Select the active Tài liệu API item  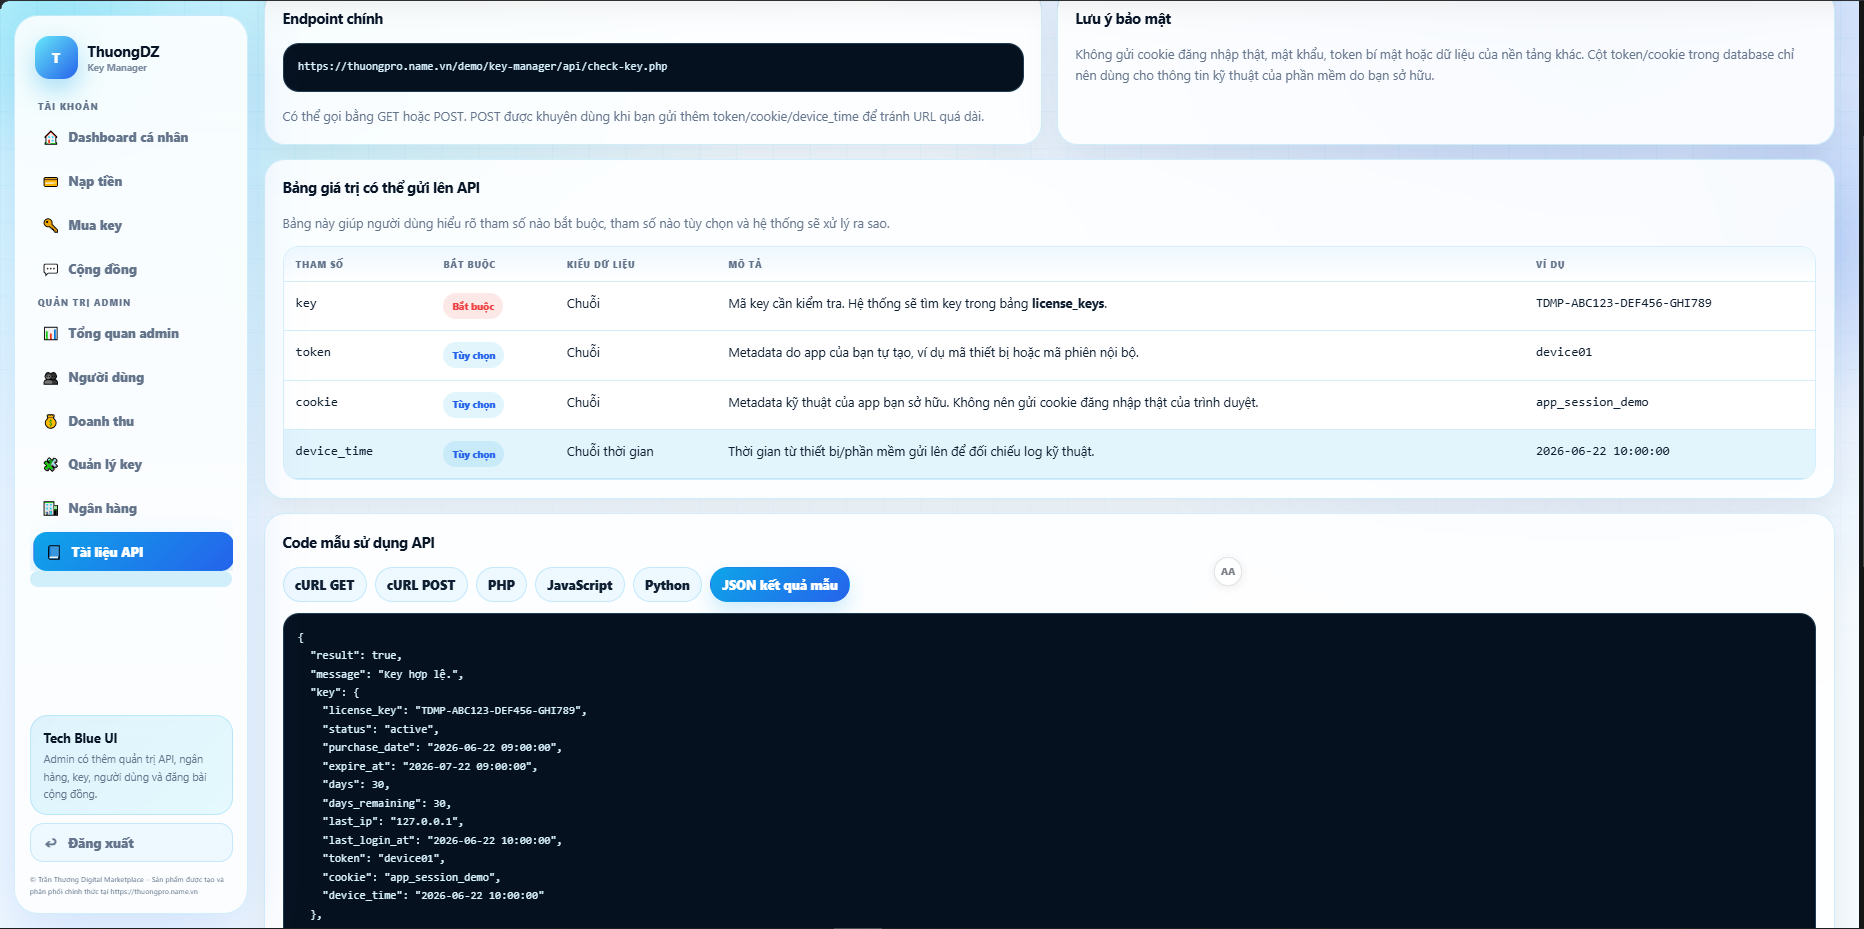pos(133,552)
